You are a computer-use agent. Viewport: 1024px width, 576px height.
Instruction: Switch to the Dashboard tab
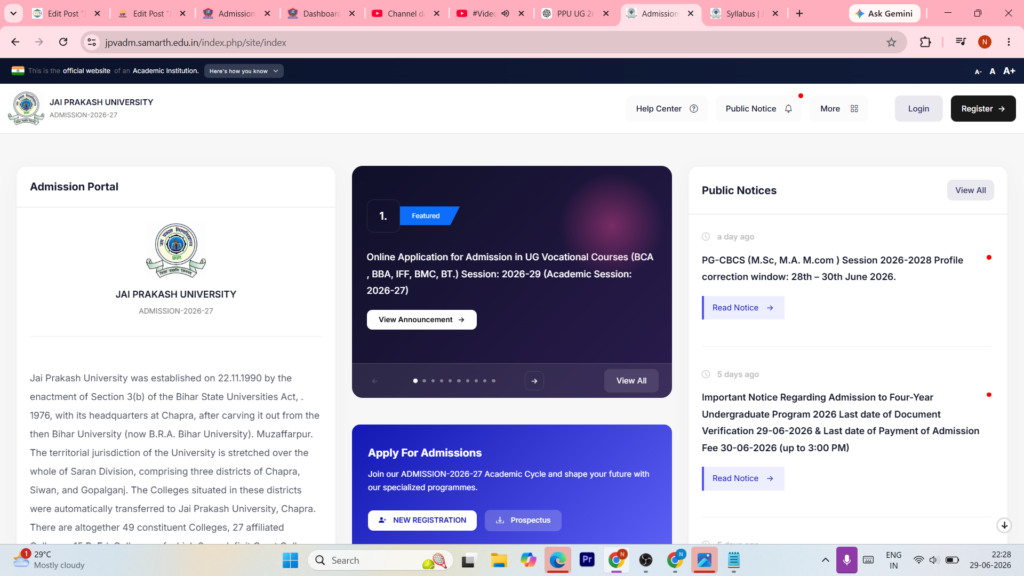point(320,13)
